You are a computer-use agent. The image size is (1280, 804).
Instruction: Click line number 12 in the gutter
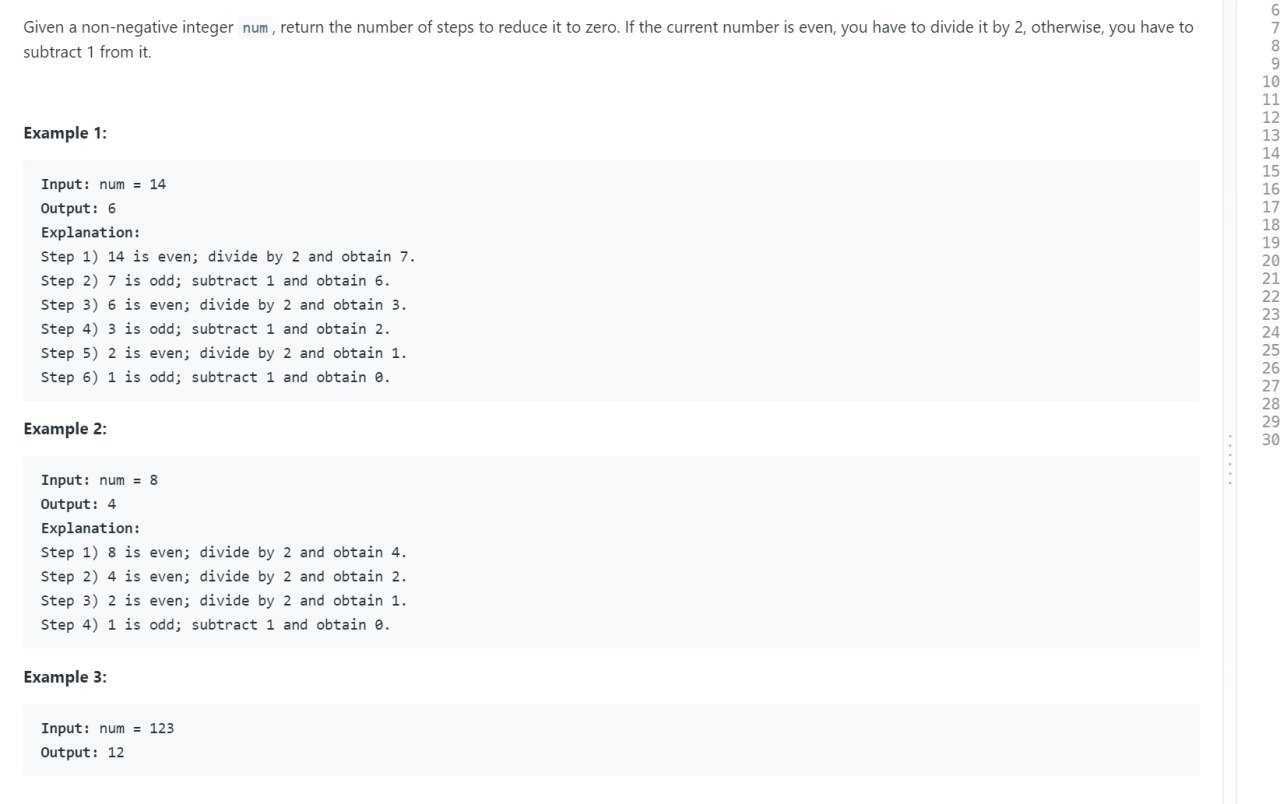click(x=1271, y=117)
